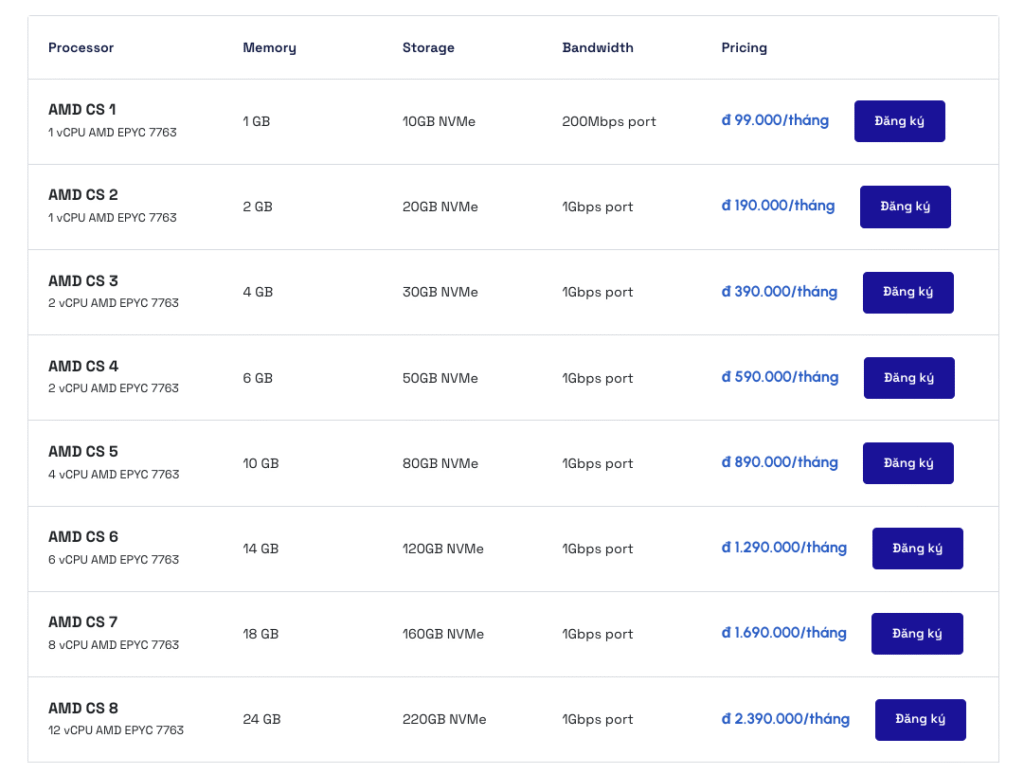Screen dimensions: 1024x774
Task: Select the đ 390.000/tháng pricing text
Action: [x=779, y=292]
